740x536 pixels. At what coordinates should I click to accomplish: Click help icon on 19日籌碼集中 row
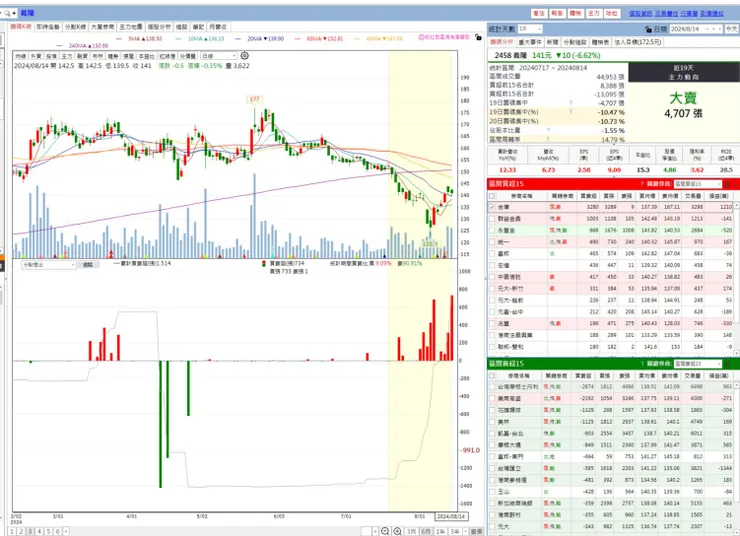click(x=571, y=102)
